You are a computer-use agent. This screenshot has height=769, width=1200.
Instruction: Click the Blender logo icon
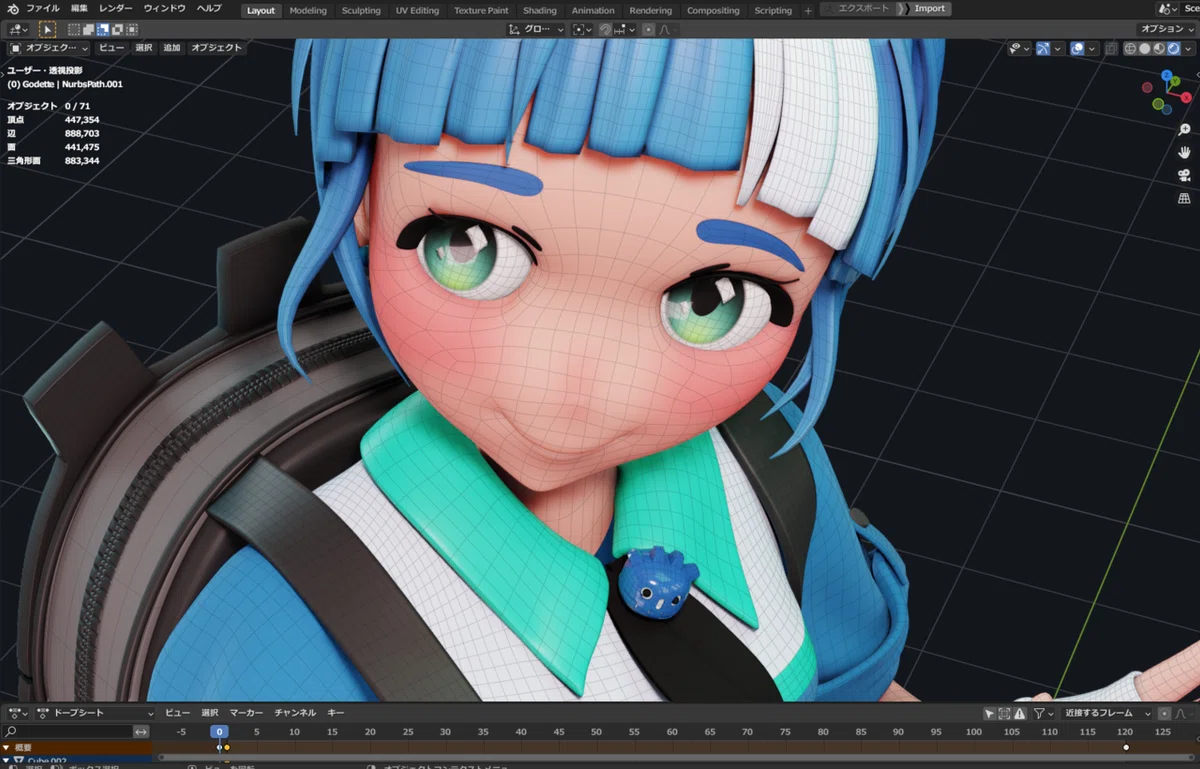pos(12,9)
